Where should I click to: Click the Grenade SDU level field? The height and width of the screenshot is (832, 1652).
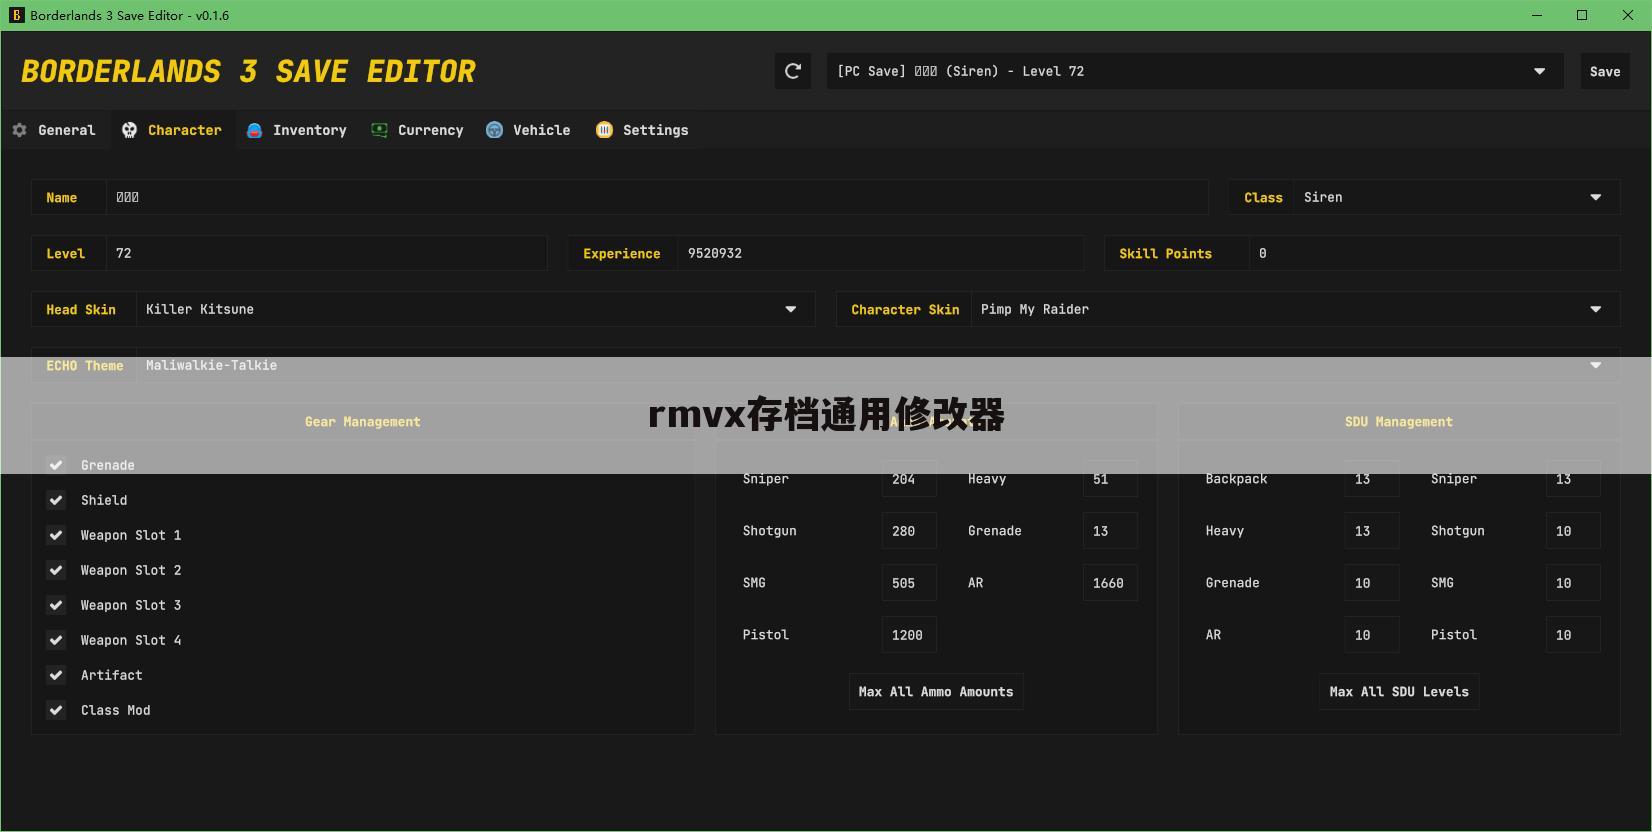tap(1372, 583)
